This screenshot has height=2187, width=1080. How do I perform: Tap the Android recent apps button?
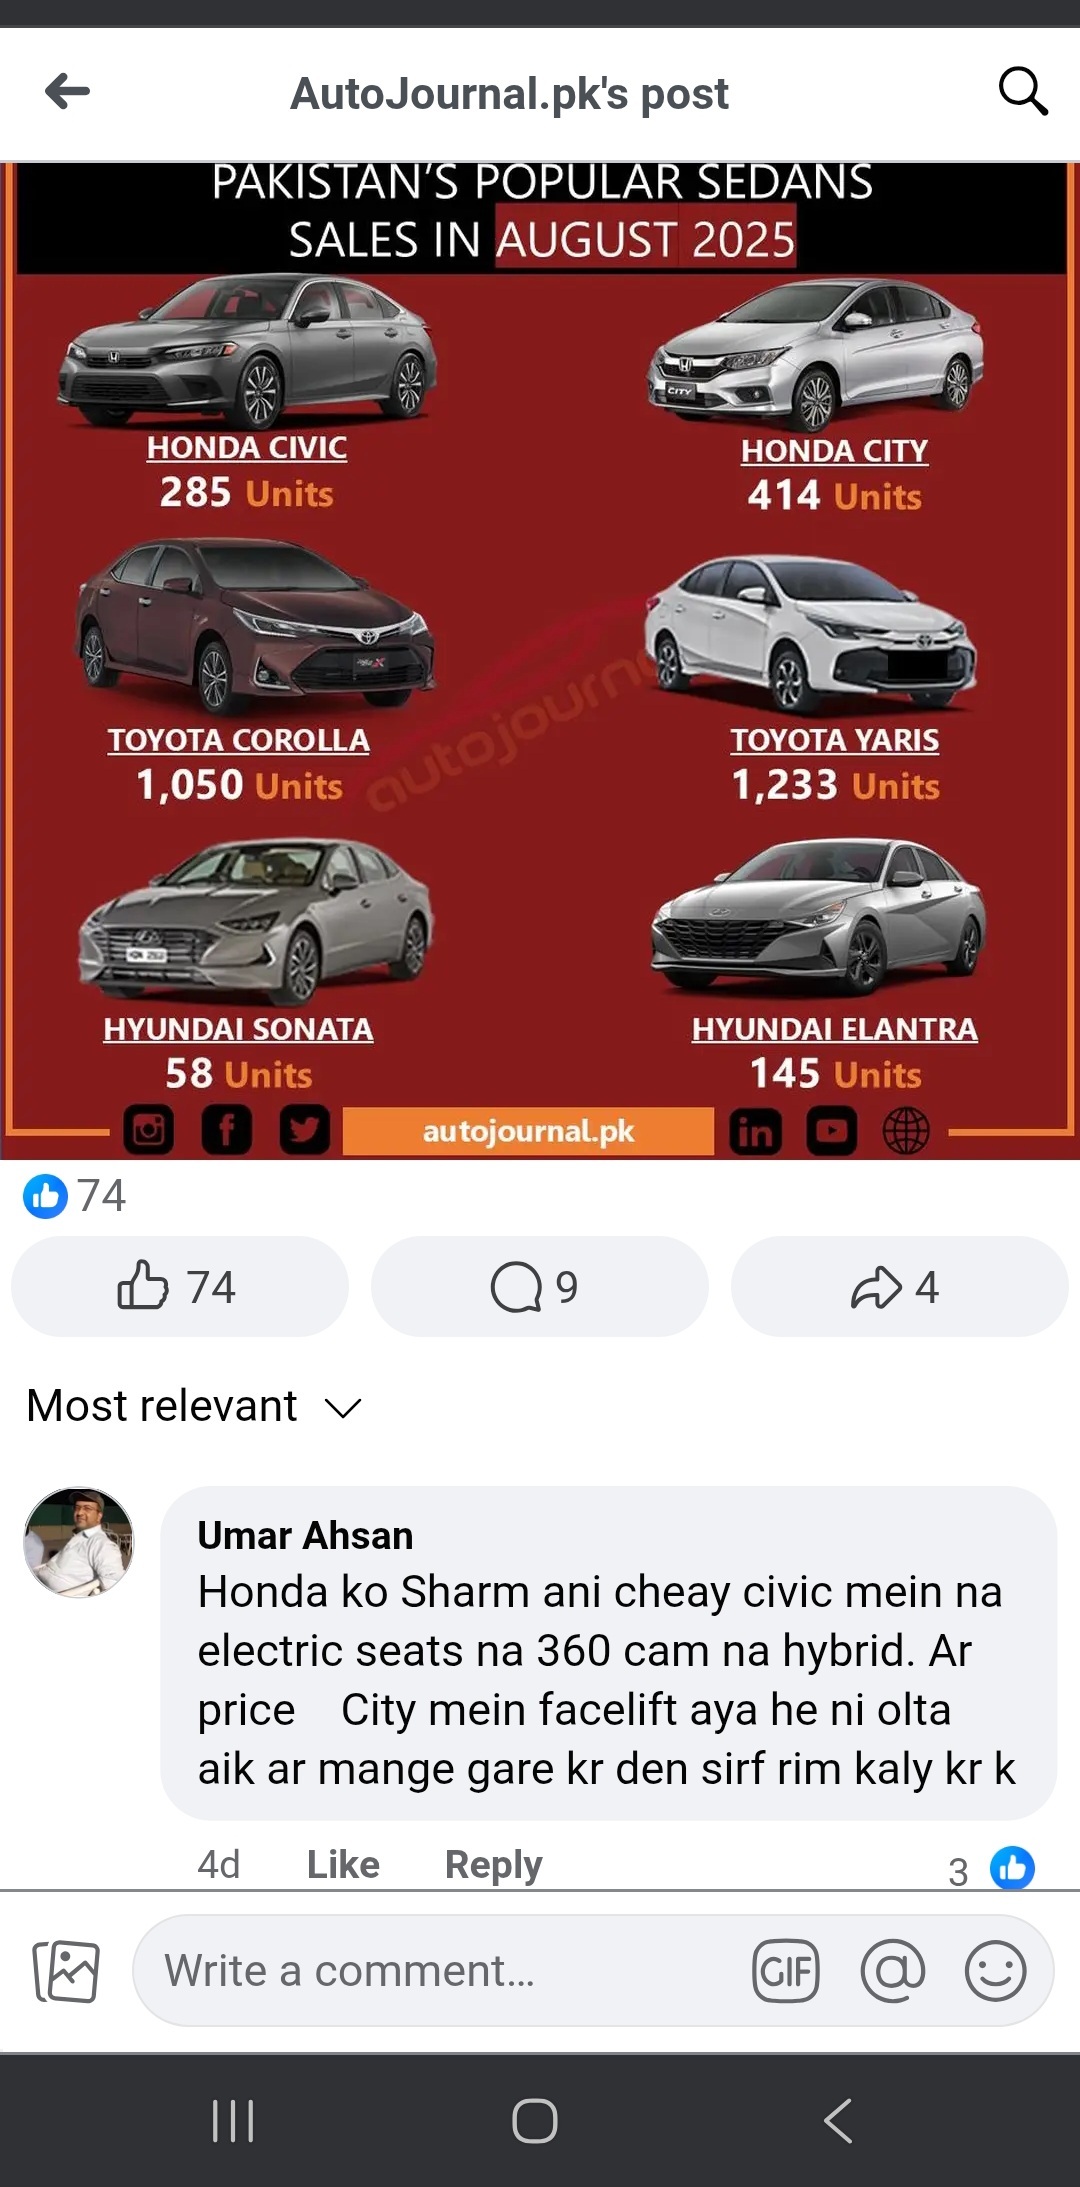[x=233, y=2120]
